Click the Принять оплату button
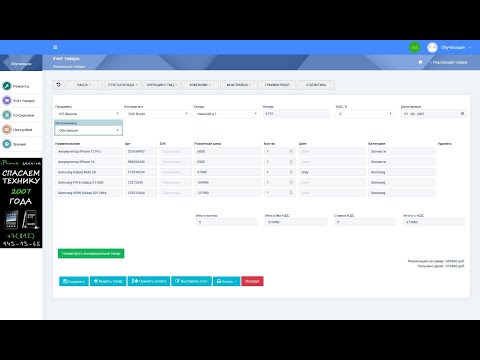Screen dimensions: 480x360 tap(149, 281)
